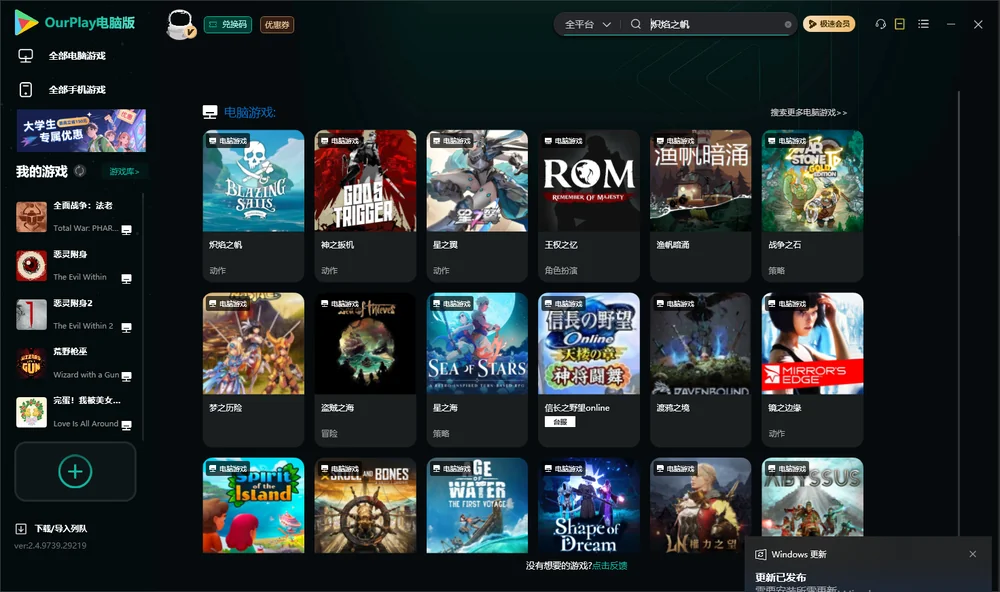This screenshot has width=1000, height=592.
Task: Open the 极速会员 membership button
Action: coord(829,24)
